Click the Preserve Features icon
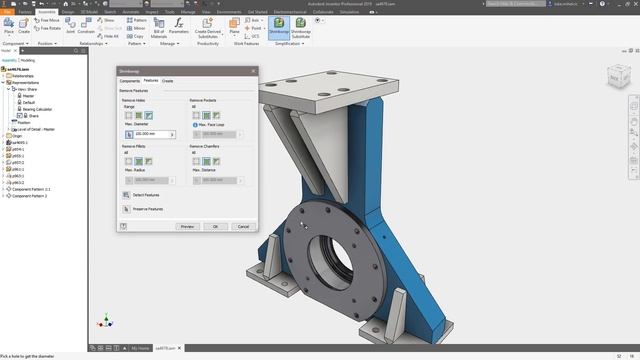 pyautogui.click(x=126, y=209)
